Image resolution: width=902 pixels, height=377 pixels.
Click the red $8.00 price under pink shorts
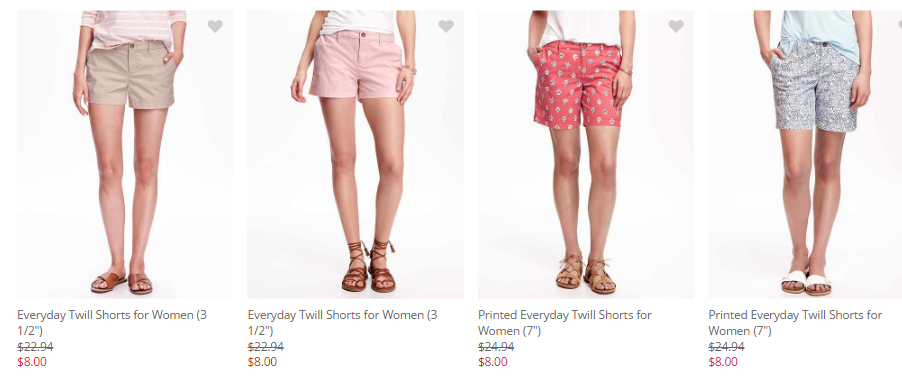(x=262, y=361)
